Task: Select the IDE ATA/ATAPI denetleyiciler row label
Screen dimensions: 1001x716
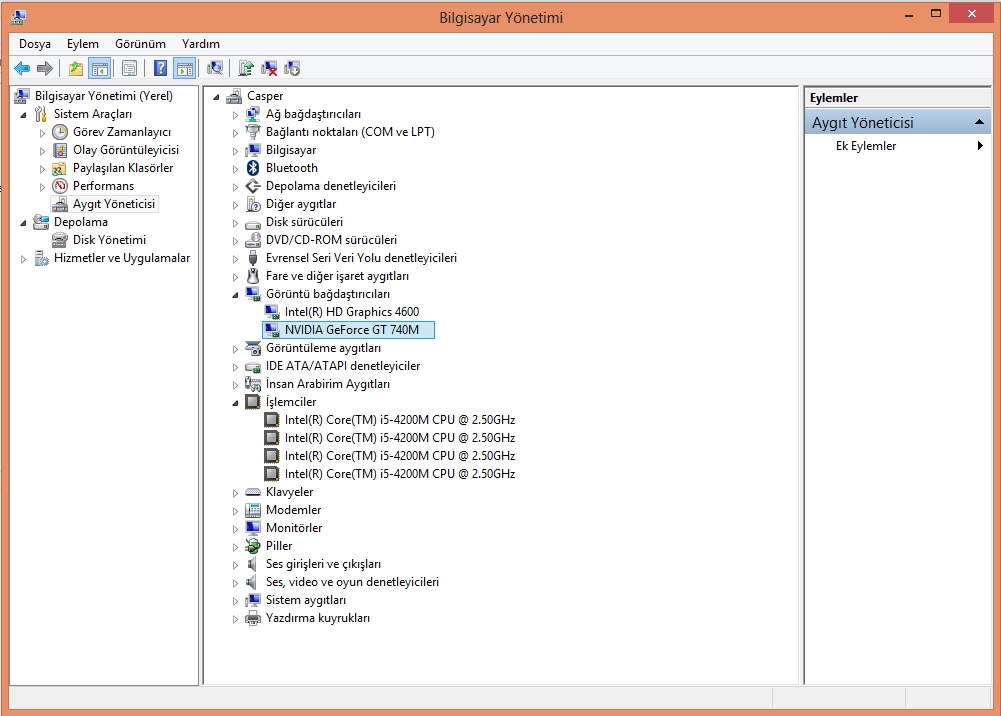Action: (x=343, y=366)
